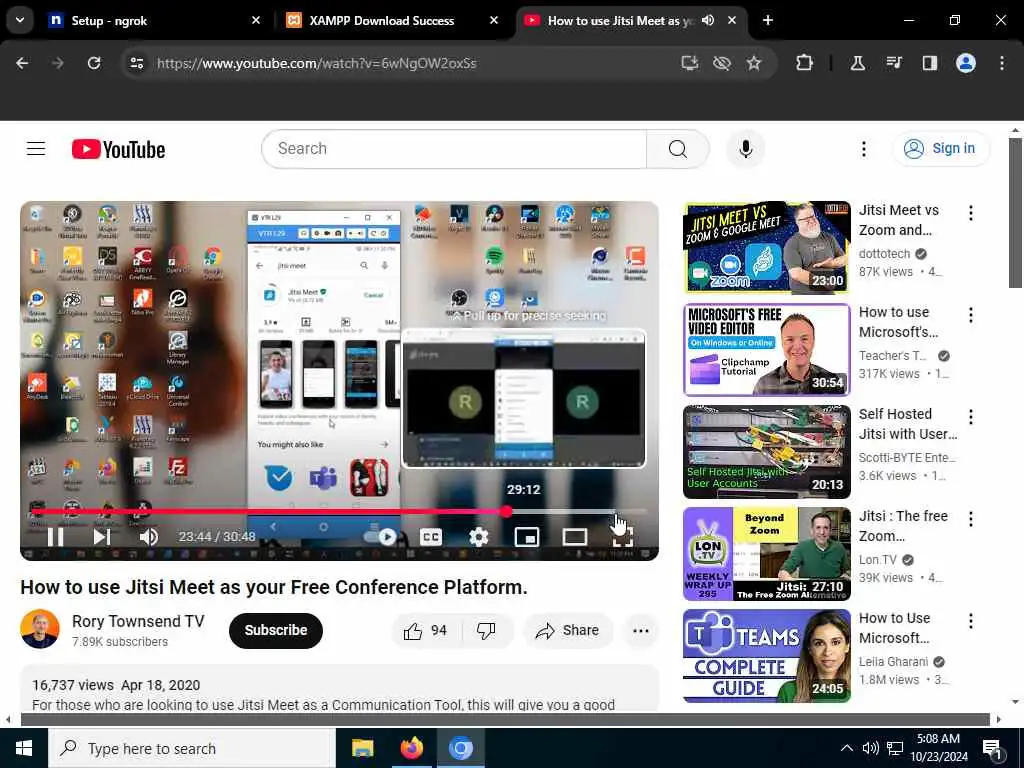Expand the video description box

tap(339, 689)
